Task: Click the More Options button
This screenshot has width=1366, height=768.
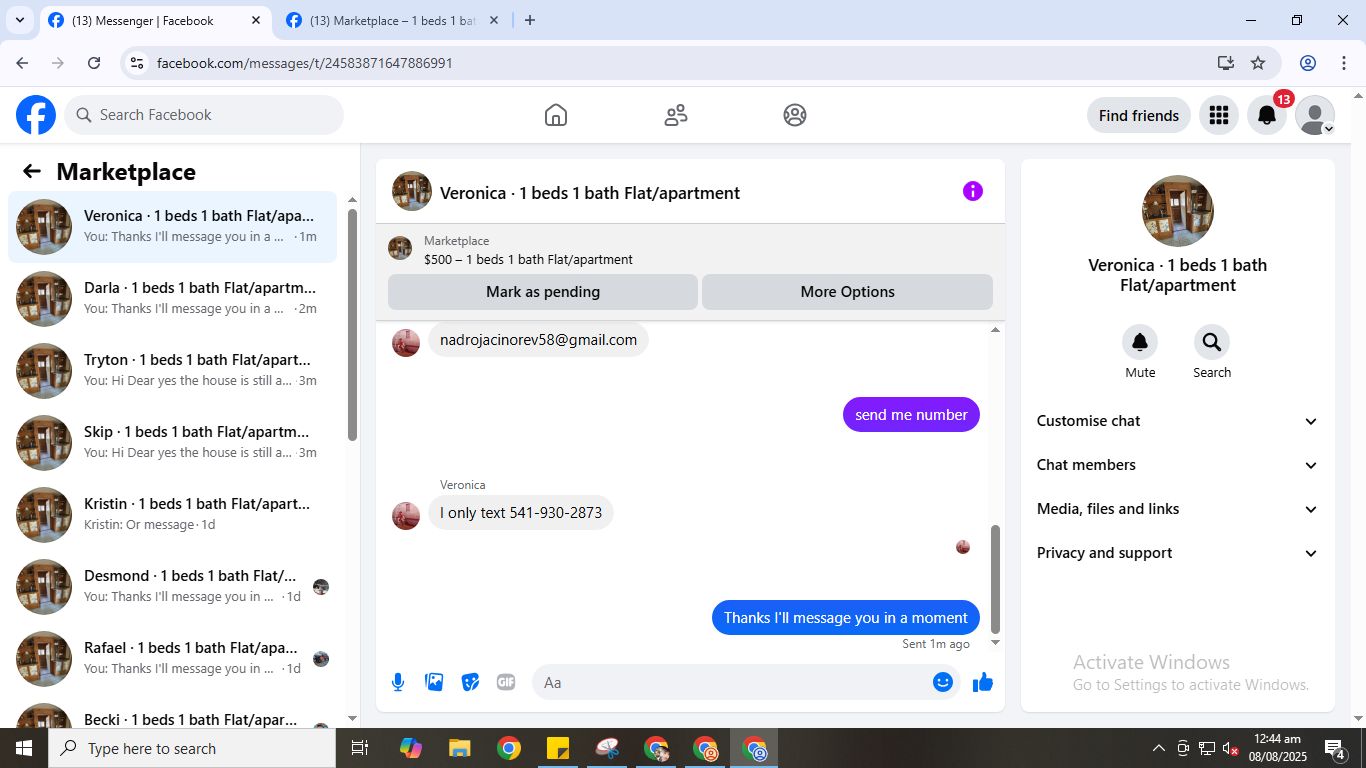Action: (847, 292)
